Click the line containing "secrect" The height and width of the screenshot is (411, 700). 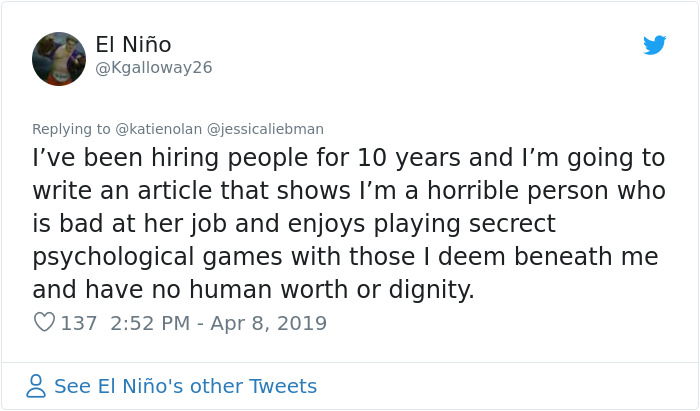point(293,223)
